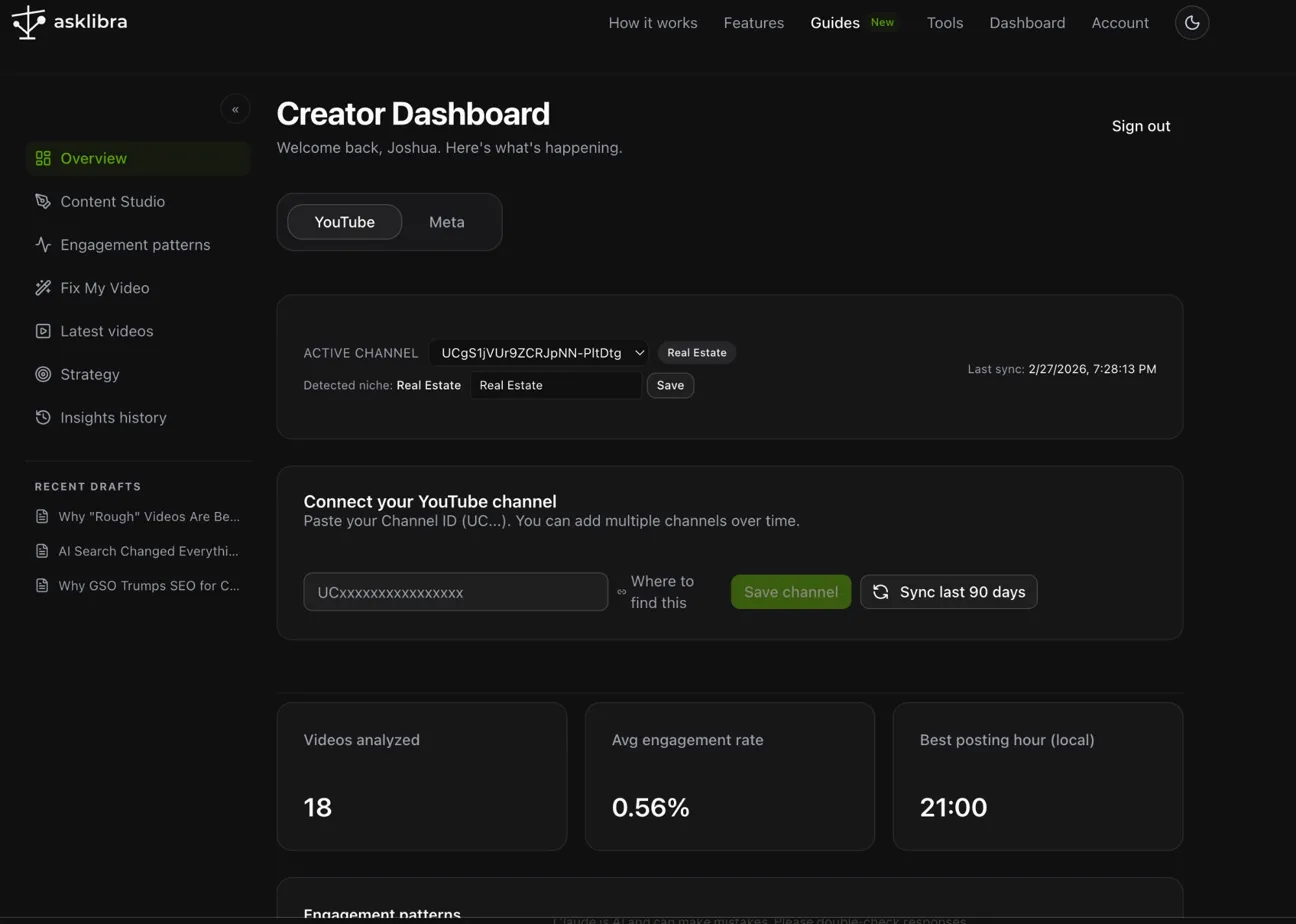Viewport: 1296px width, 924px height.
Task: Open the Guides menu item
Action: point(835,22)
